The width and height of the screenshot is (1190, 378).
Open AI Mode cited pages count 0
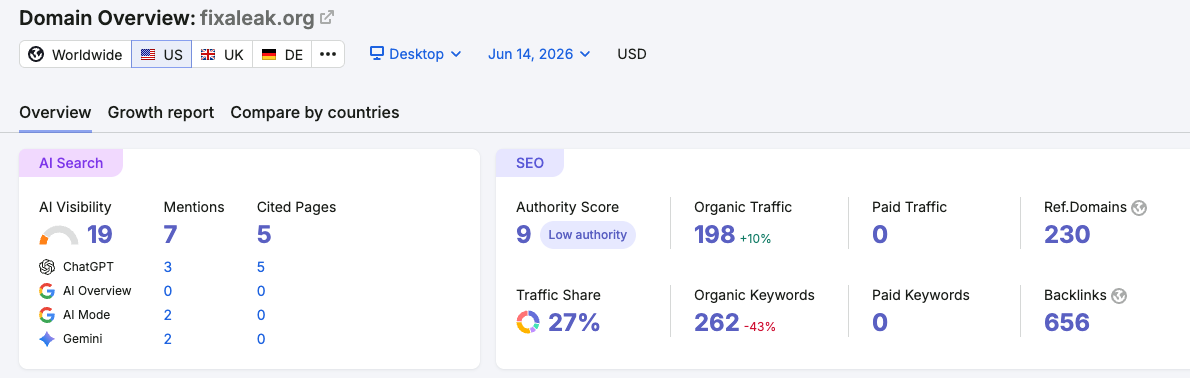261,315
